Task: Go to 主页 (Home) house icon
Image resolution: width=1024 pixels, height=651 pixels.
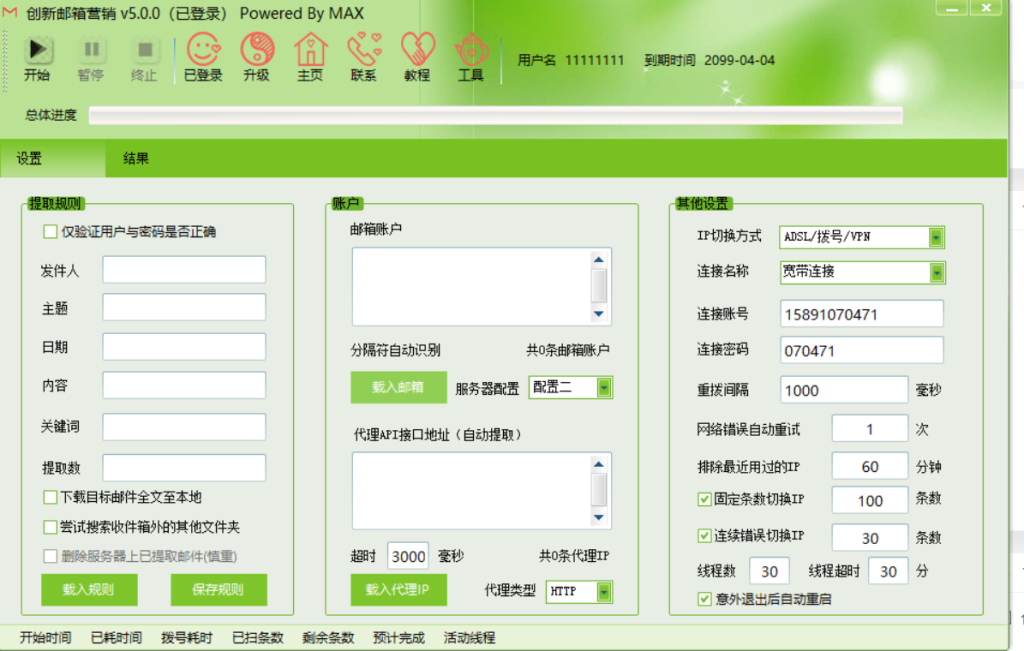Action: [311, 50]
